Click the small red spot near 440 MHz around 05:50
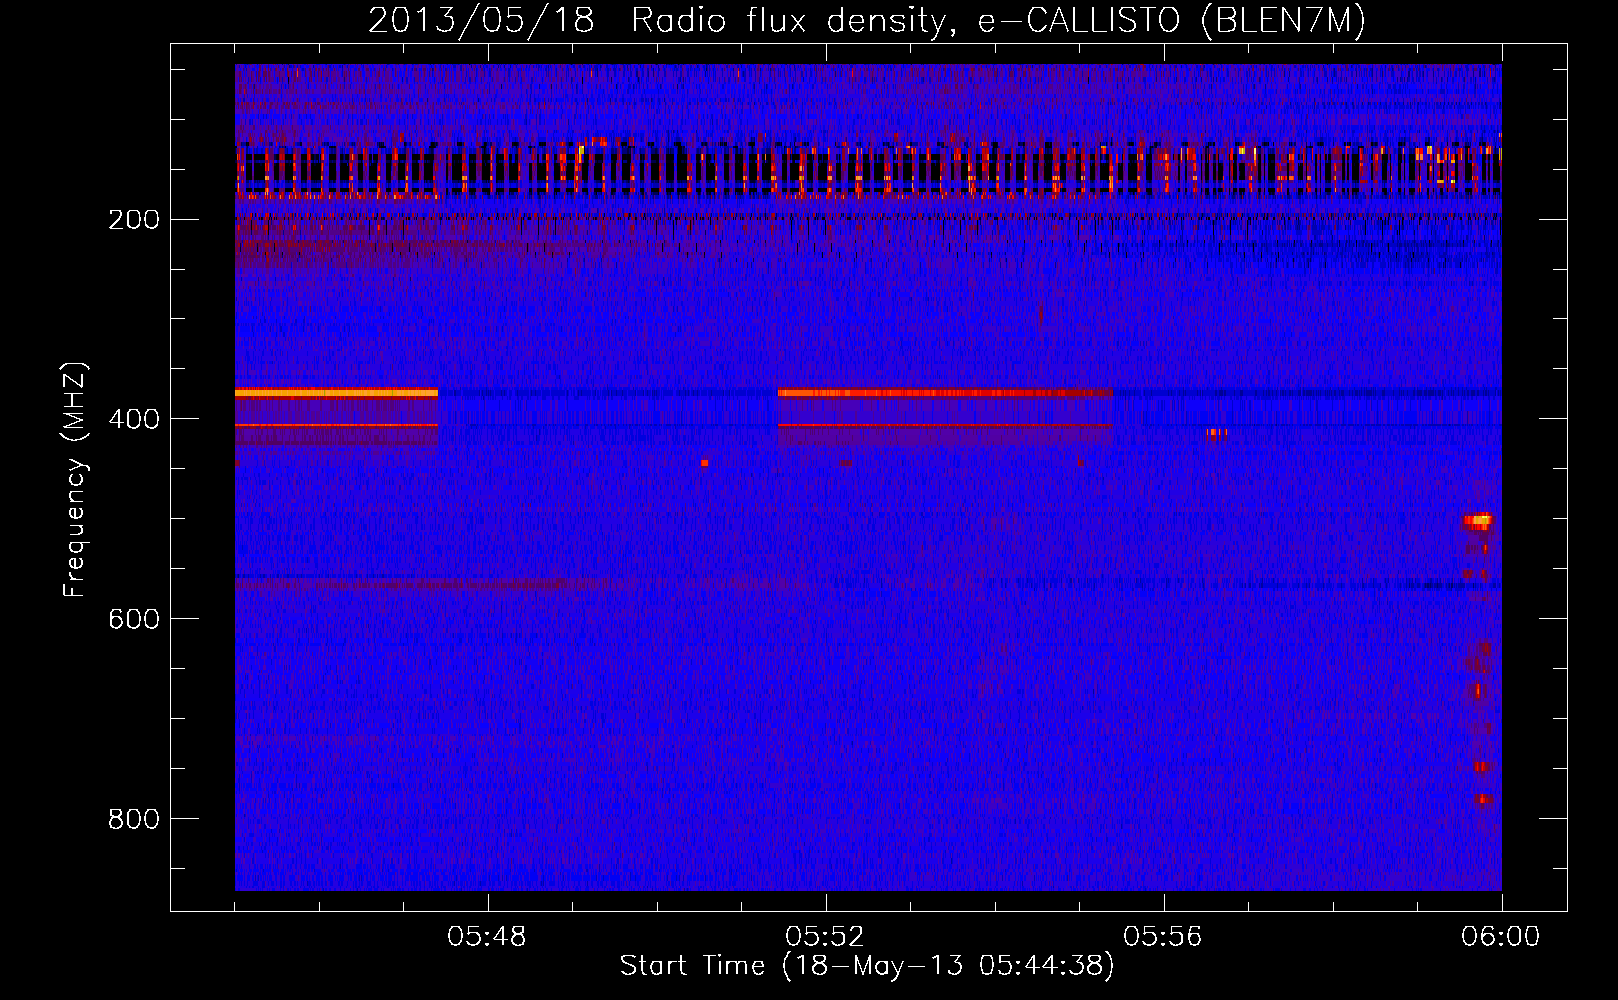This screenshot has width=1618, height=1000. click(705, 463)
